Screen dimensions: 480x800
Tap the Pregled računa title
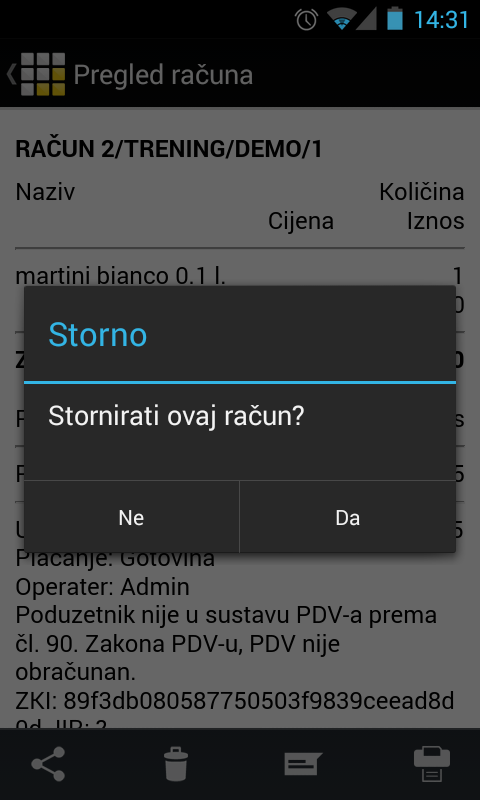pos(163,75)
